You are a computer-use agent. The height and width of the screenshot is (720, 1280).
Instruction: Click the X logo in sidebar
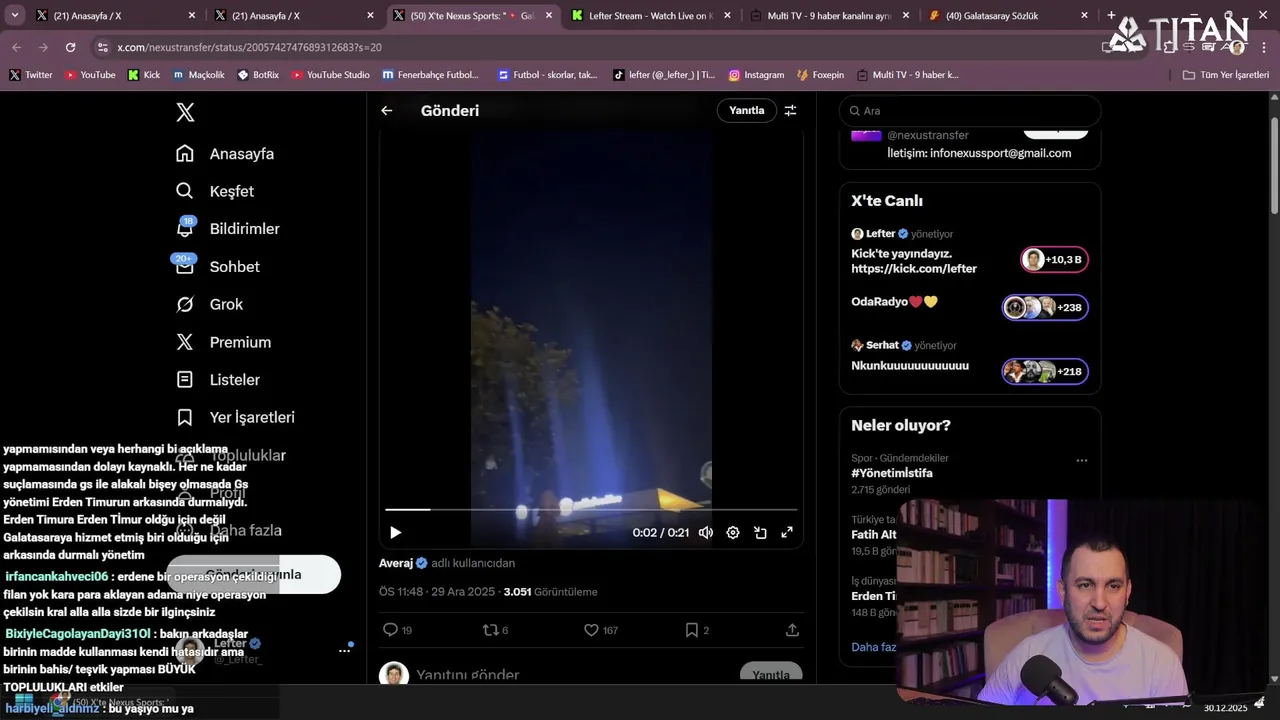coord(185,112)
